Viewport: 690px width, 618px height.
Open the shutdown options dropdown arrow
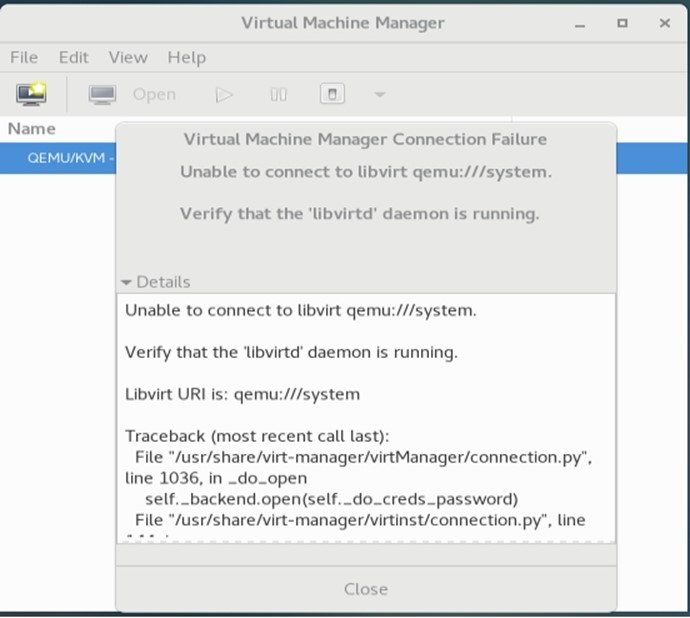pos(379,95)
